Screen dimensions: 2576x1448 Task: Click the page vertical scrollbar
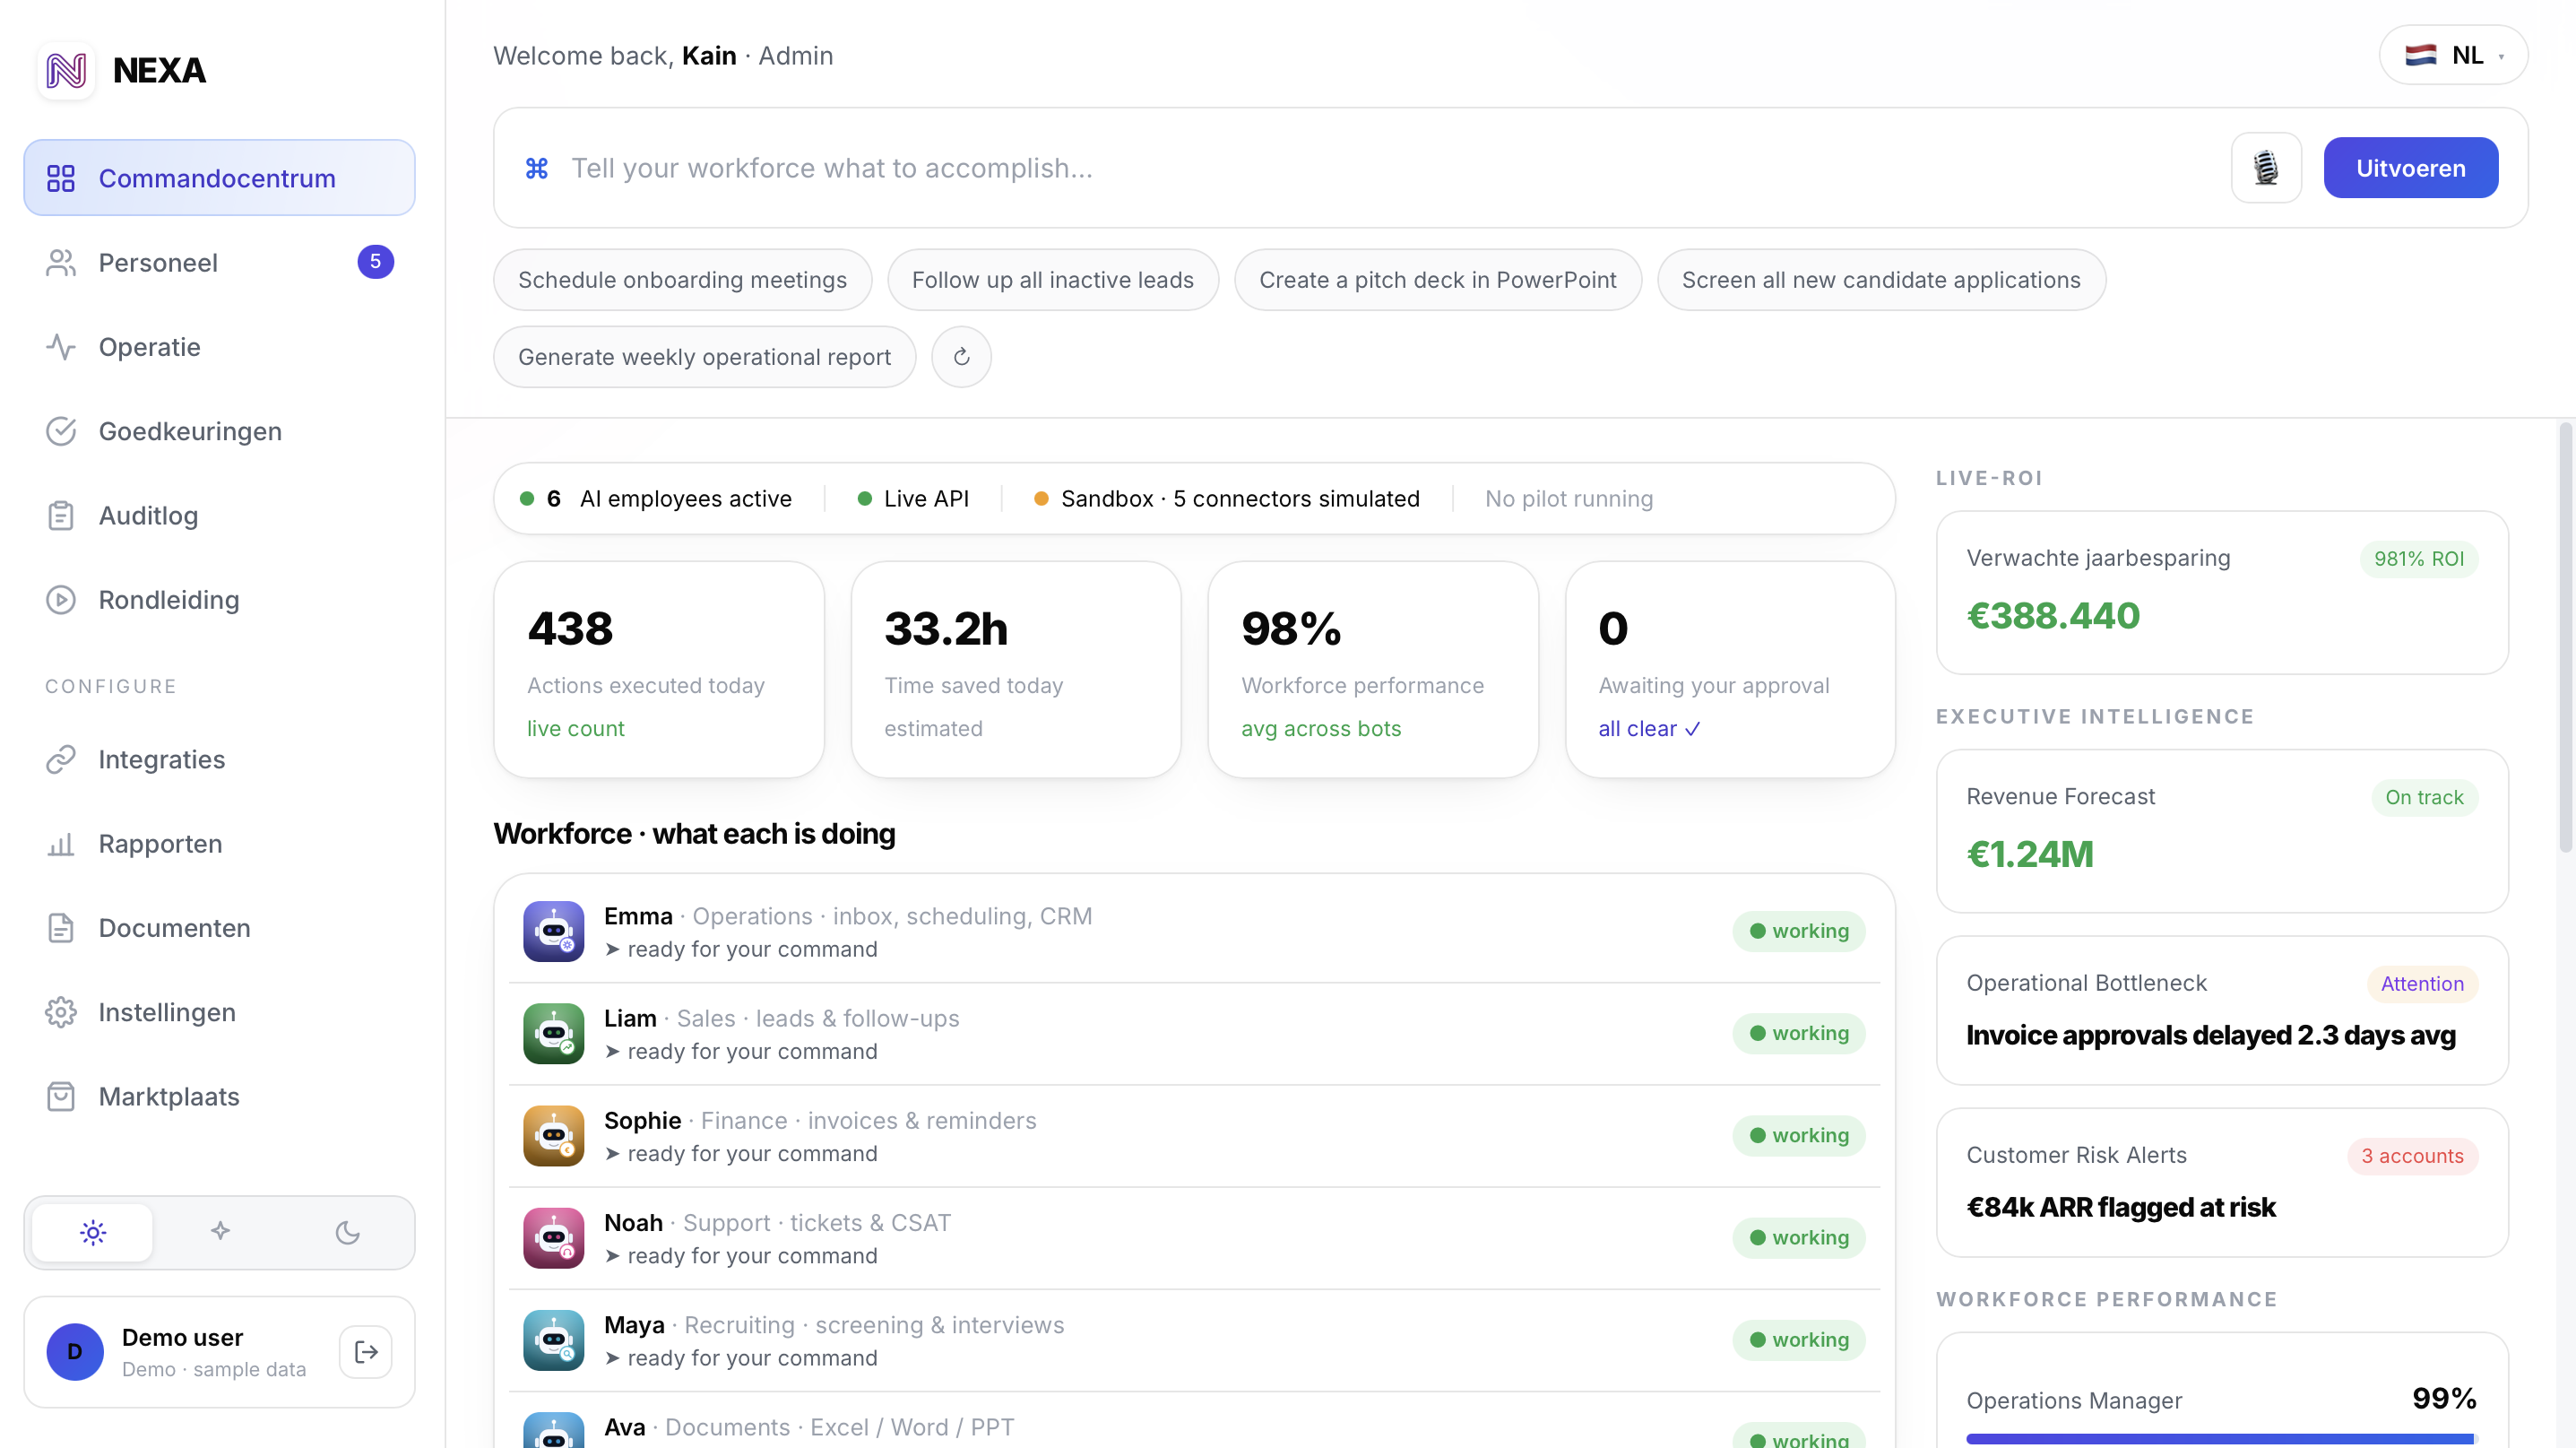(x=2565, y=638)
